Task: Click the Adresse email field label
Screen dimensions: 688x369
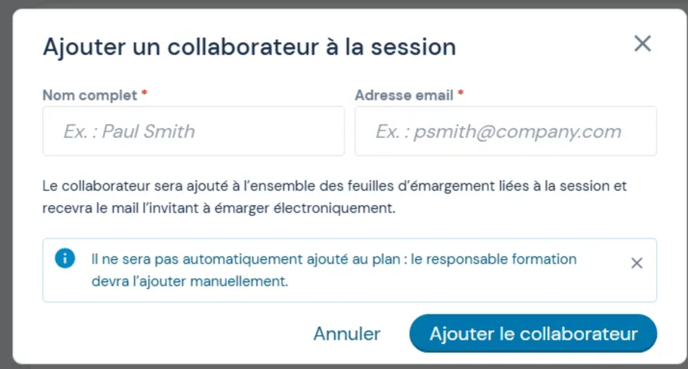Action: (404, 95)
